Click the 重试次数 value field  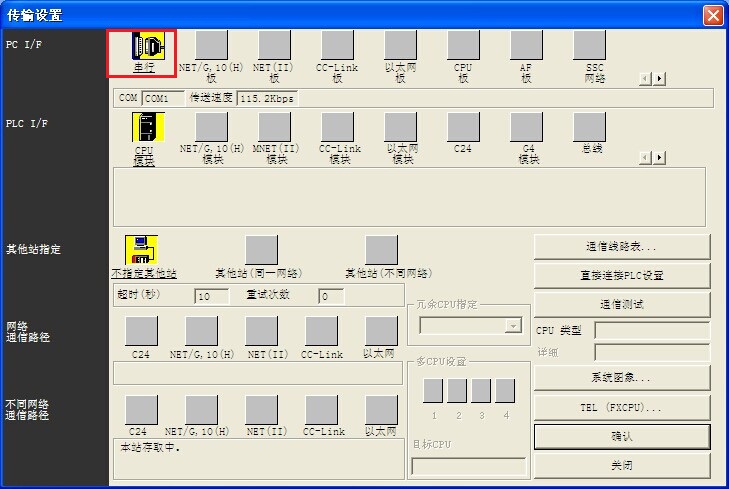pos(331,296)
